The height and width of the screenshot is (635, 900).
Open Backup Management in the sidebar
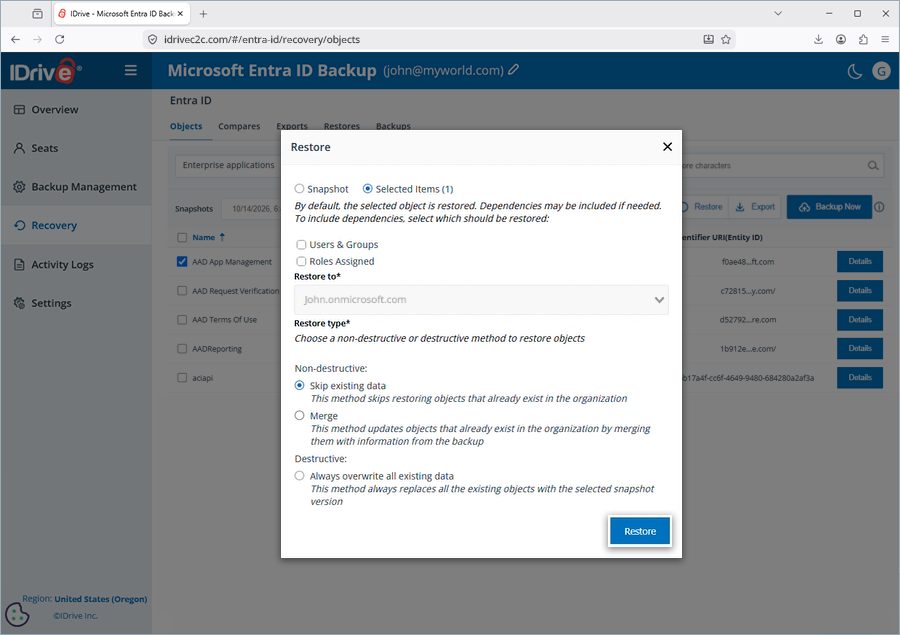click(84, 187)
